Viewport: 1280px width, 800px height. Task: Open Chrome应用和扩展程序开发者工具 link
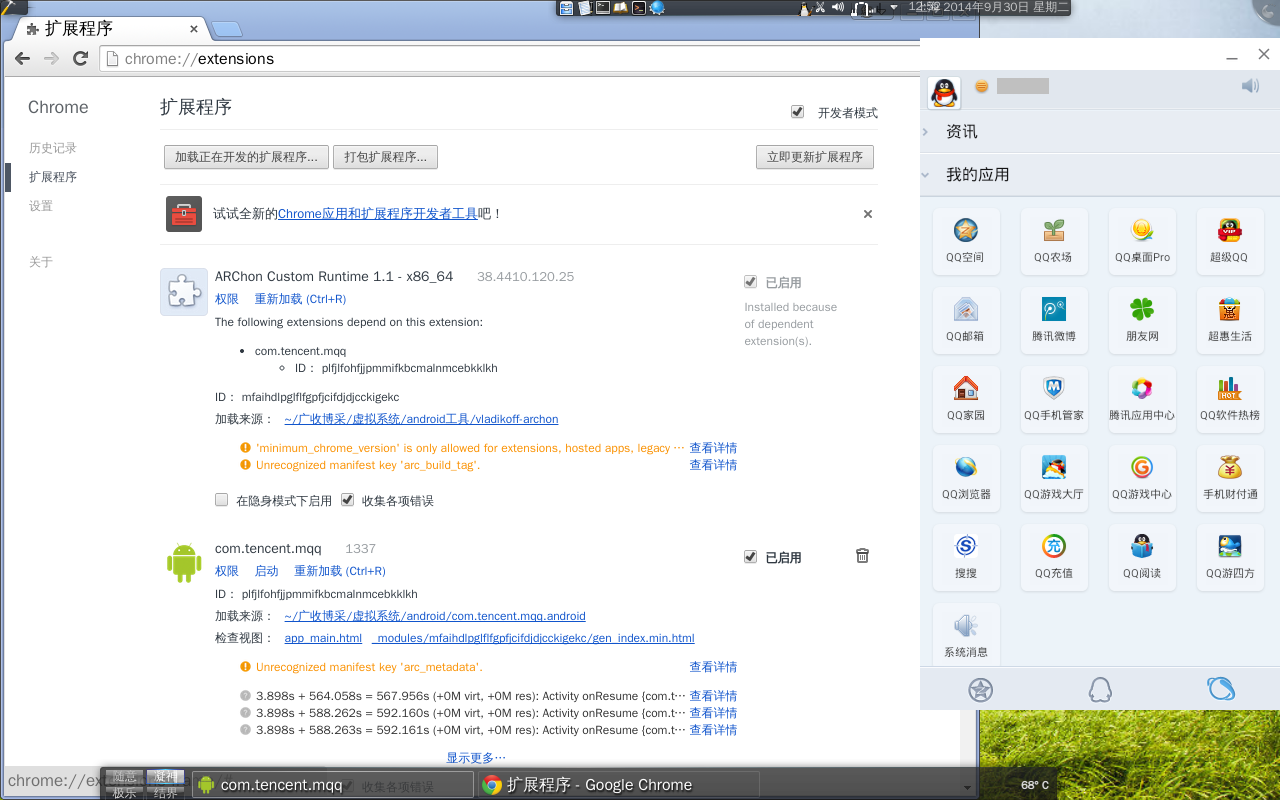coord(377,213)
